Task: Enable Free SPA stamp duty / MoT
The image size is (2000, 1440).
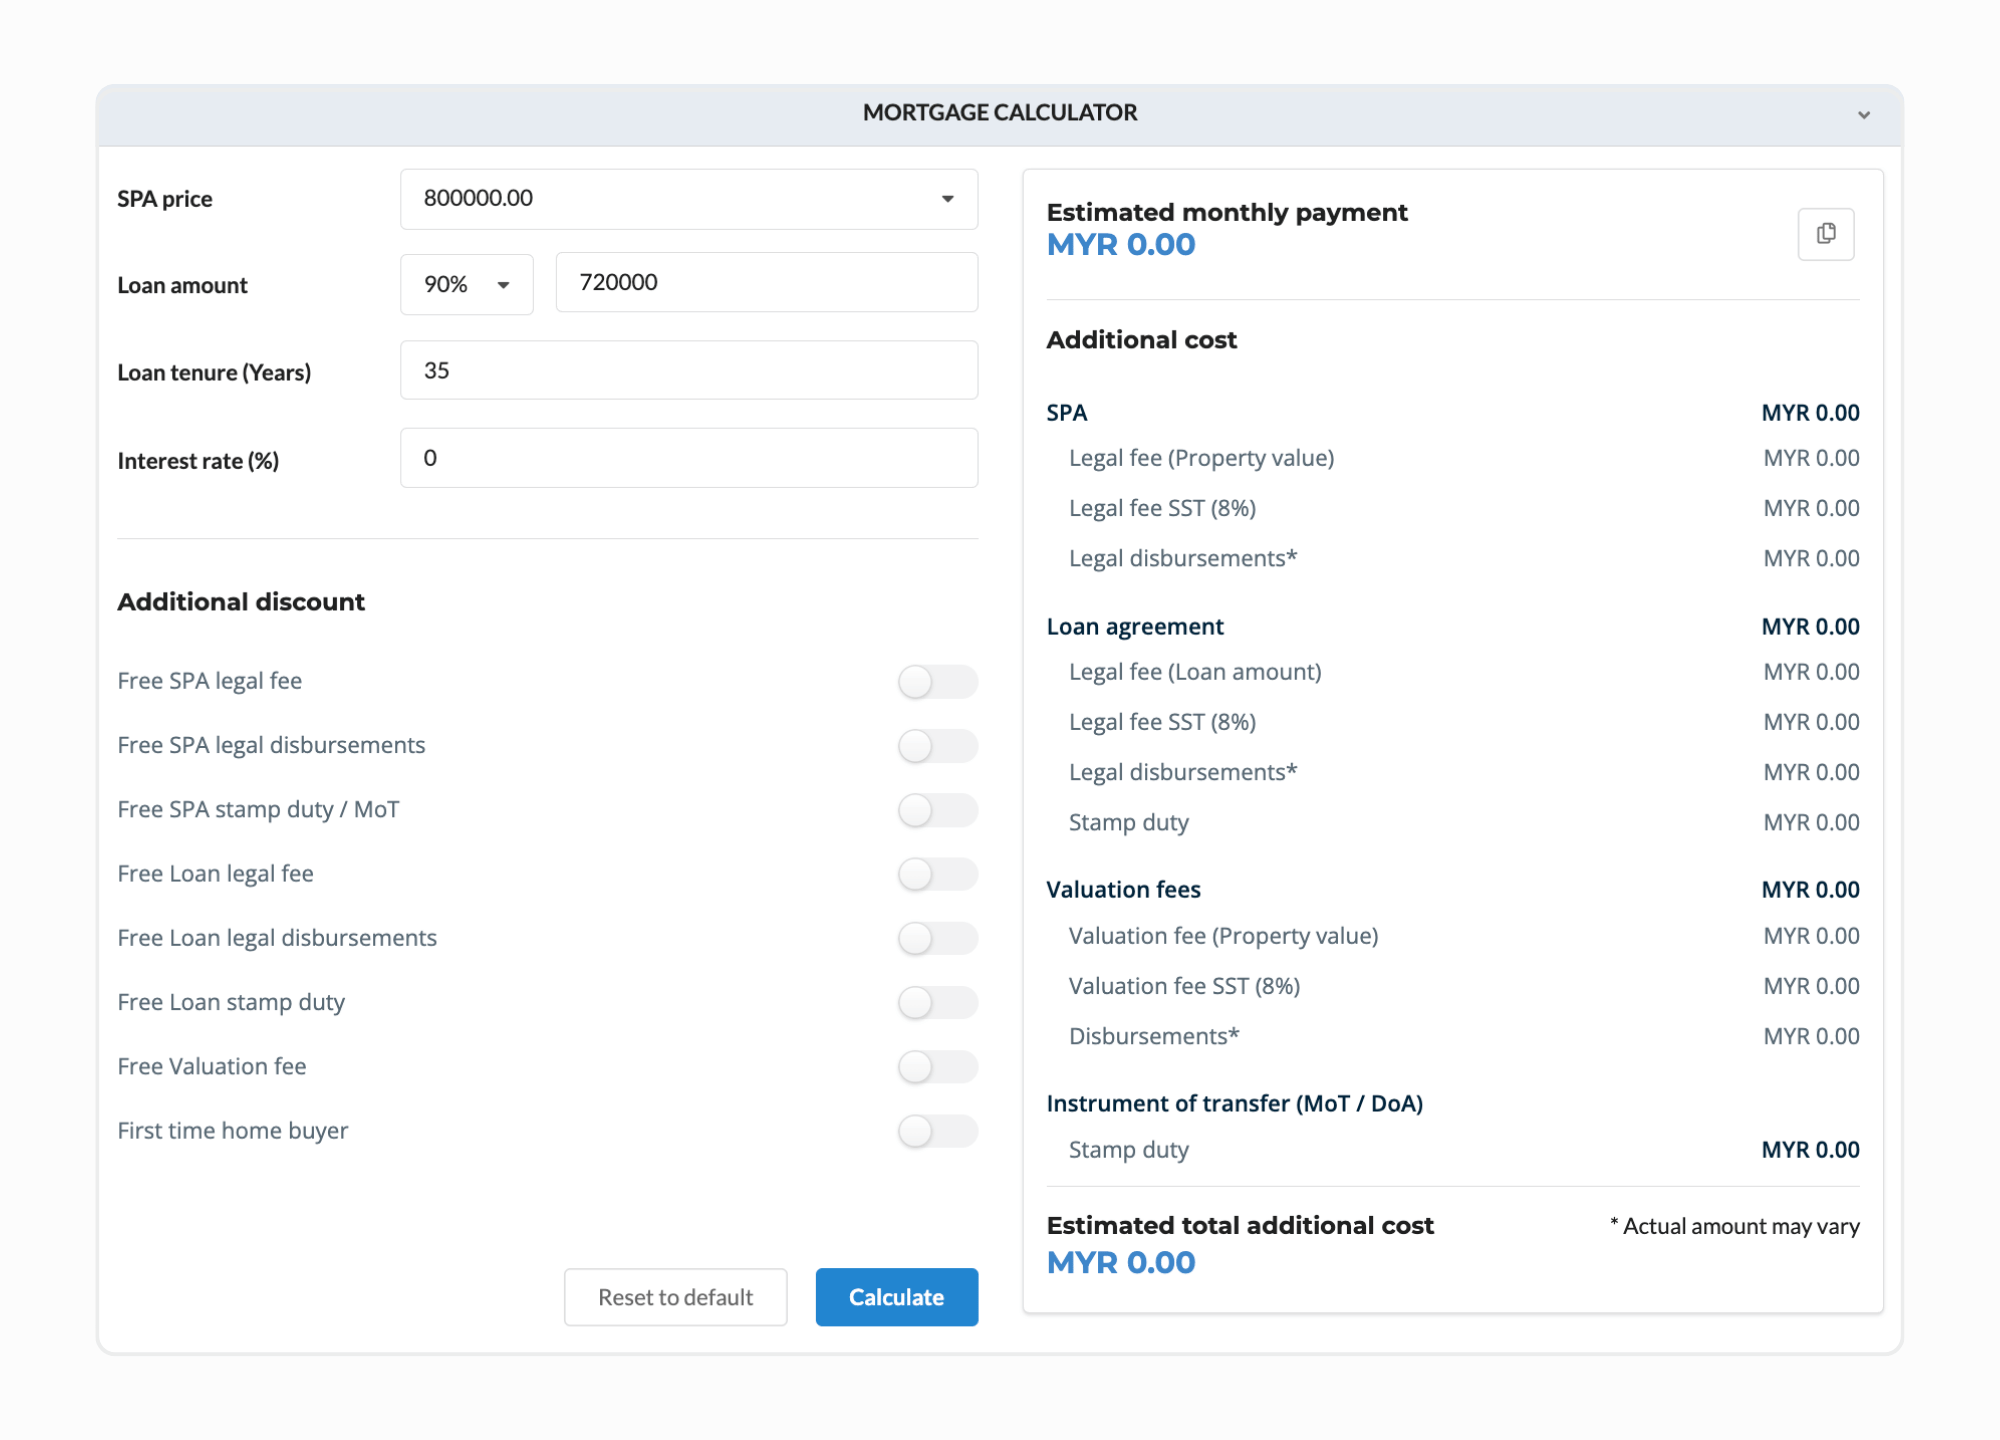Action: [x=937, y=810]
